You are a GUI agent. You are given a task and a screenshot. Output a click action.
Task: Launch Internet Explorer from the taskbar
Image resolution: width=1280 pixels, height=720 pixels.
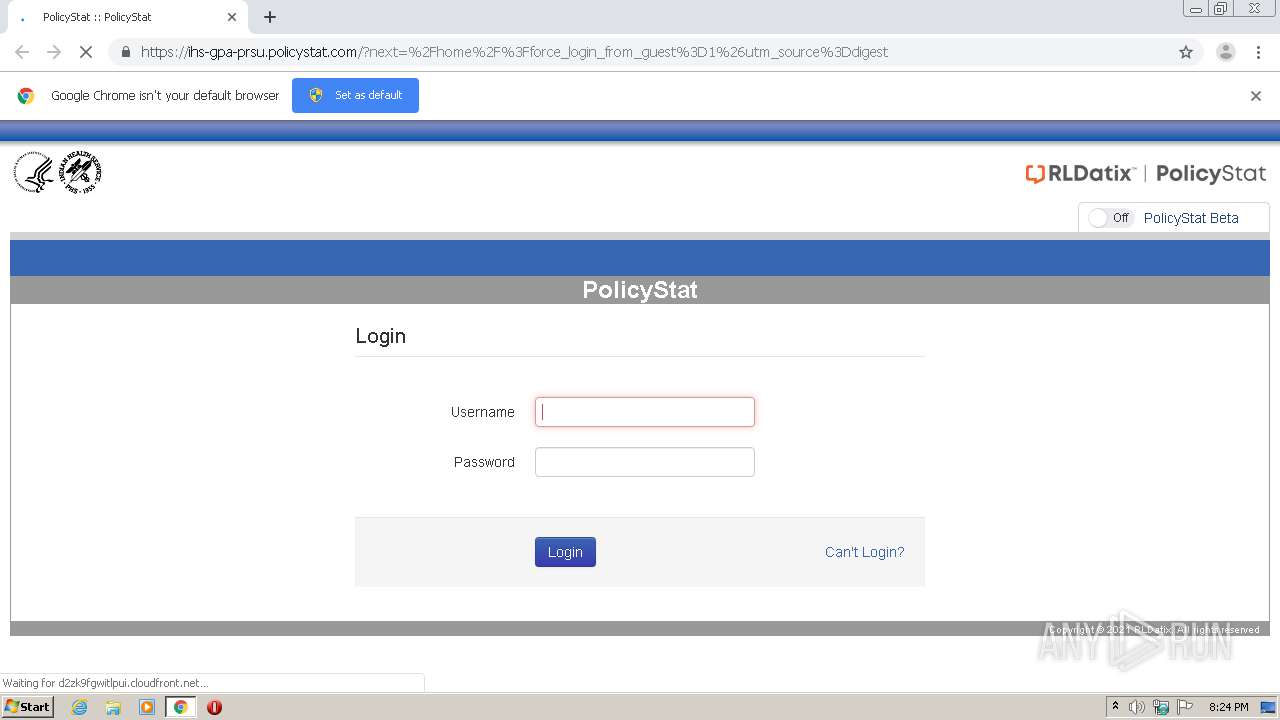click(x=79, y=707)
